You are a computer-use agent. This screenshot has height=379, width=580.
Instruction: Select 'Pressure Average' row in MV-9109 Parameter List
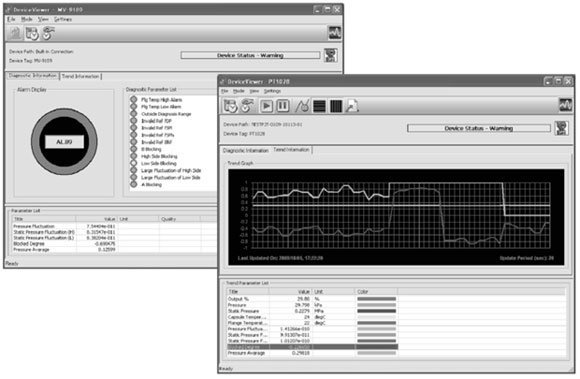click(x=114, y=250)
